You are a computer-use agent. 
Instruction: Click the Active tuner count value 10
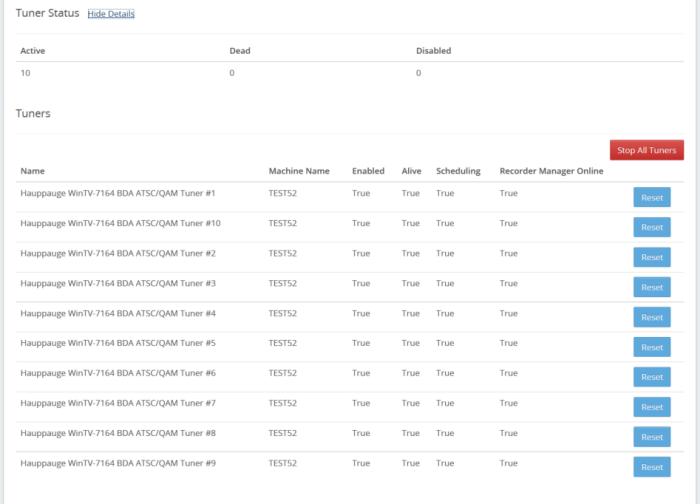pos(25,73)
